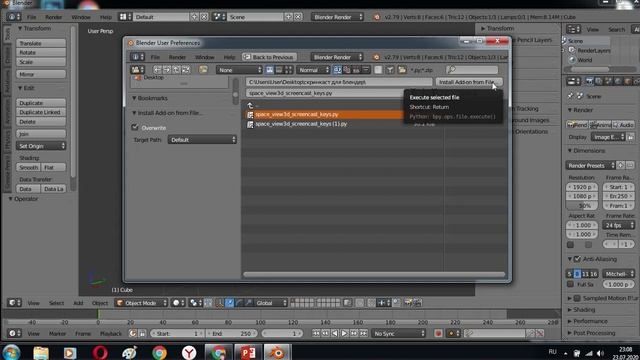The width and height of the screenshot is (640, 360).
Task: Open File menu in preferences window
Action: tap(155, 58)
